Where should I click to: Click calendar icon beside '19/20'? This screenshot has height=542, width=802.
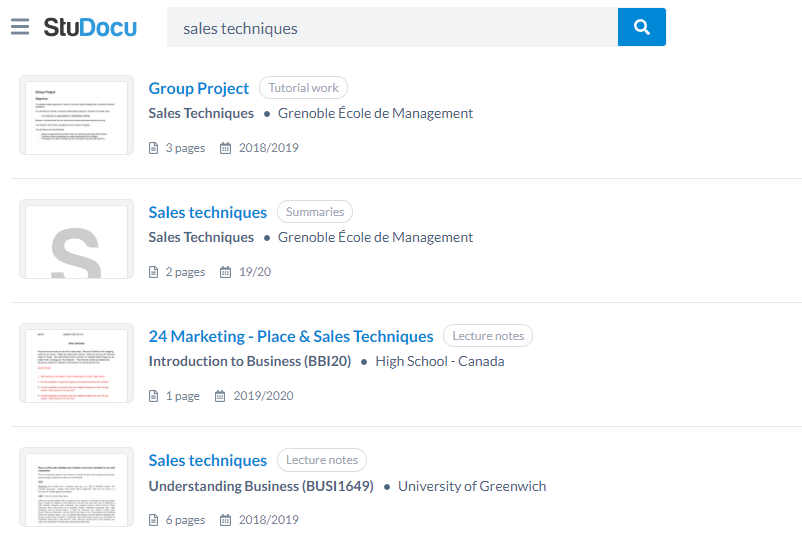(x=225, y=272)
